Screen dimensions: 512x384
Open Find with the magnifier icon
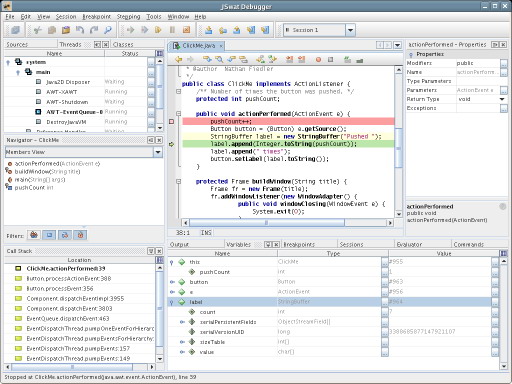coord(108,30)
